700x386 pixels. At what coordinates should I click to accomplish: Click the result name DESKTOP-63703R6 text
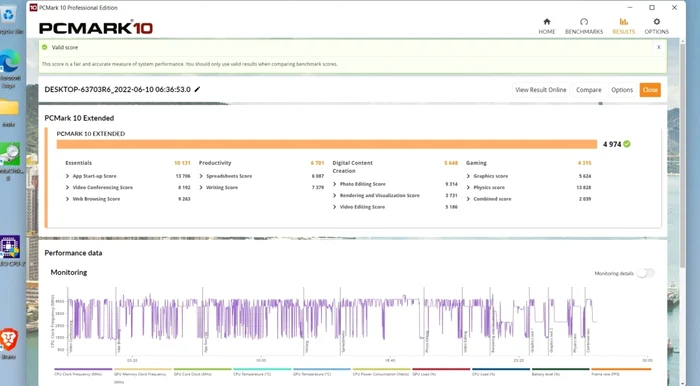[117, 89]
